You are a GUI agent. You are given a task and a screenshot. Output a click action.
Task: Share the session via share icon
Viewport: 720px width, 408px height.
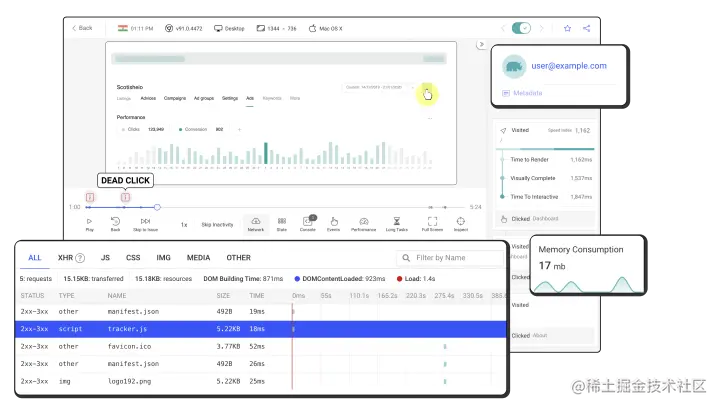(x=586, y=28)
